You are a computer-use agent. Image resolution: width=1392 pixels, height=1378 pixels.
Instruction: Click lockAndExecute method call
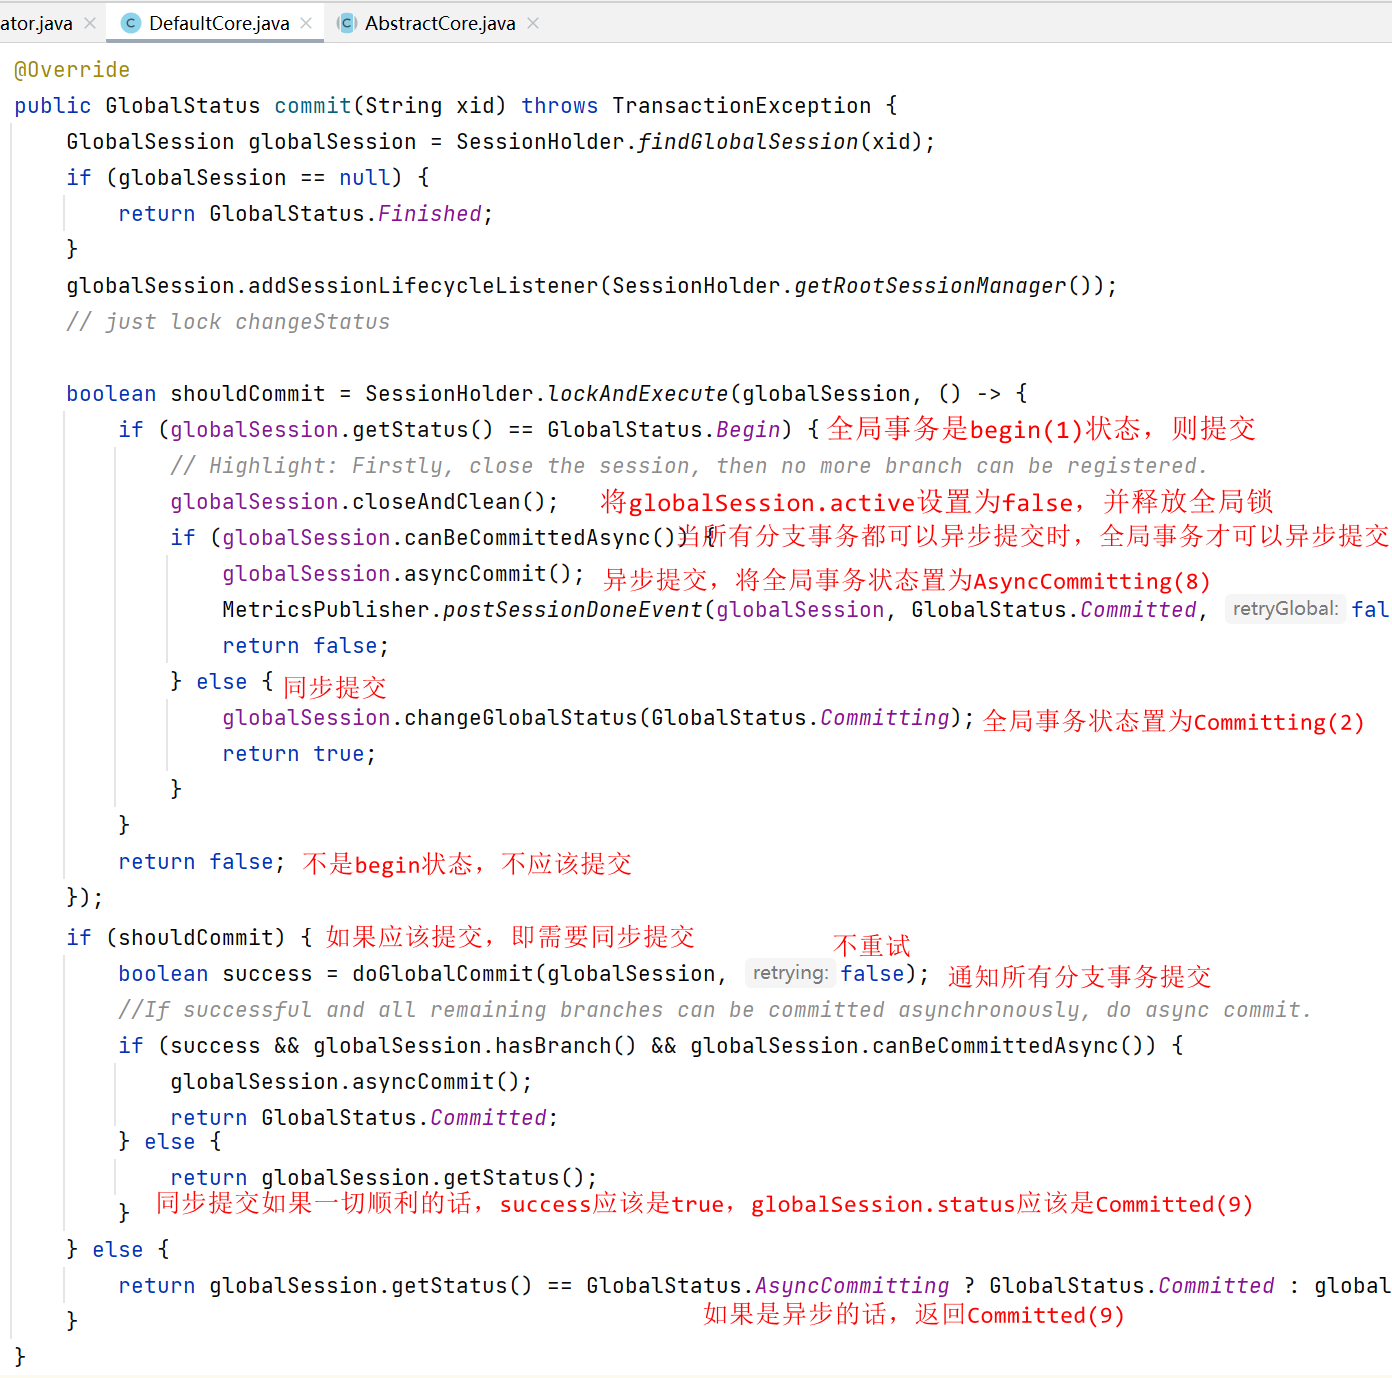pyautogui.click(x=638, y=394)
